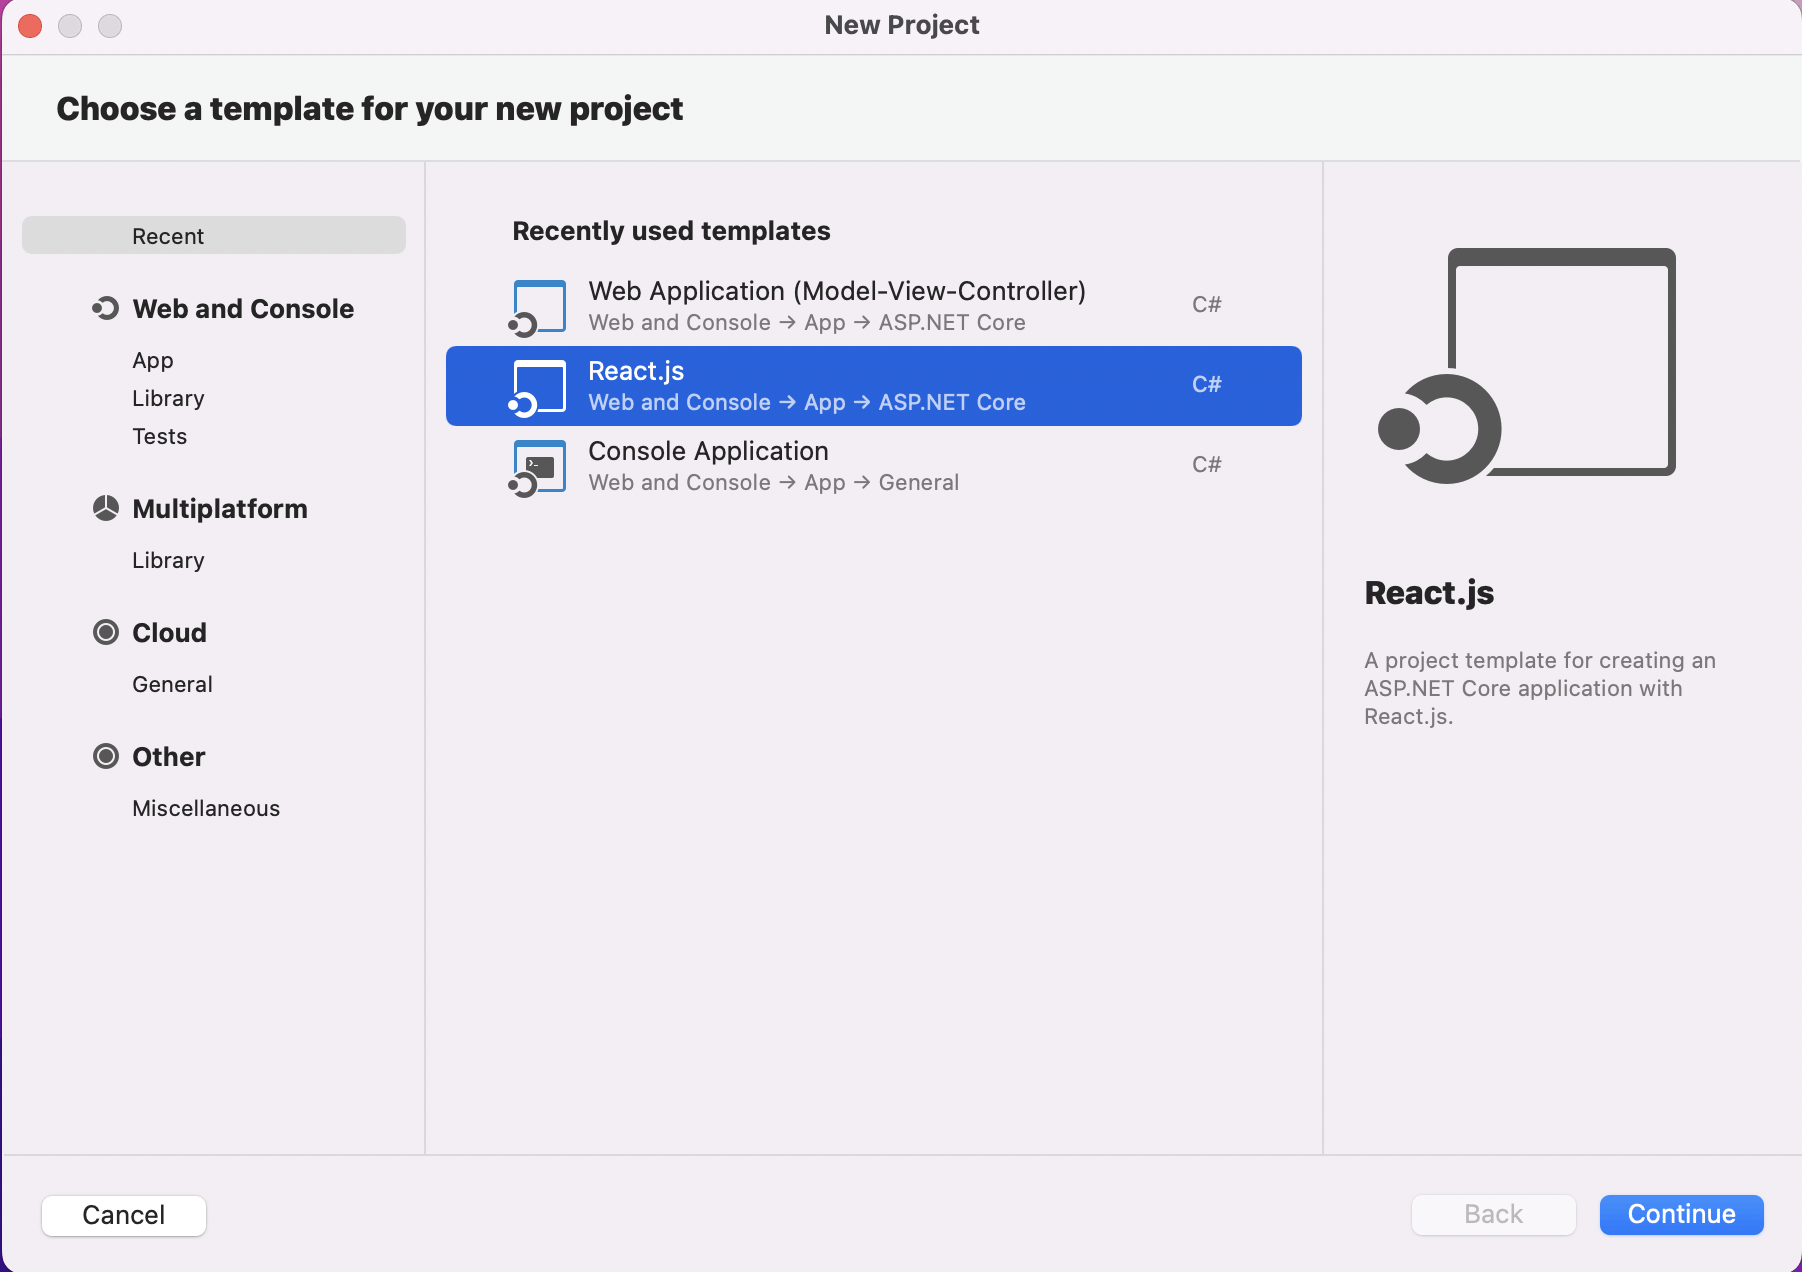This screenshot has height=1272, width=1802.
Task: Click the Console Application template icon
Action: (x=538, y=467)
